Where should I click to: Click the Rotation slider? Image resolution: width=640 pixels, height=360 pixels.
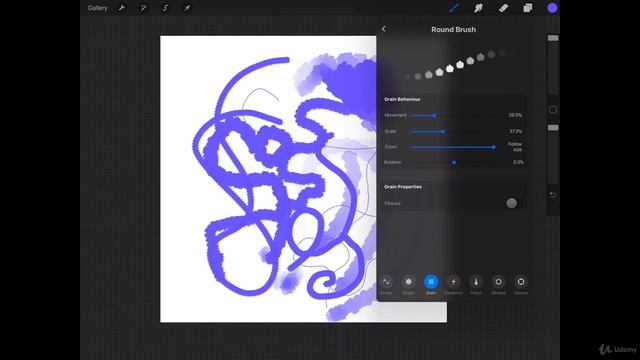[x=454, y=162]
